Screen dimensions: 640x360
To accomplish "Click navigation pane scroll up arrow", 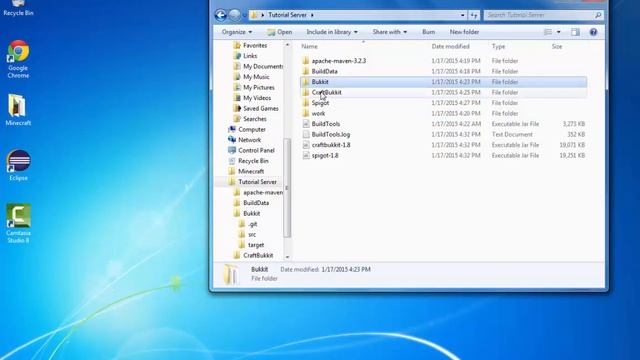I will coord(287,44).
